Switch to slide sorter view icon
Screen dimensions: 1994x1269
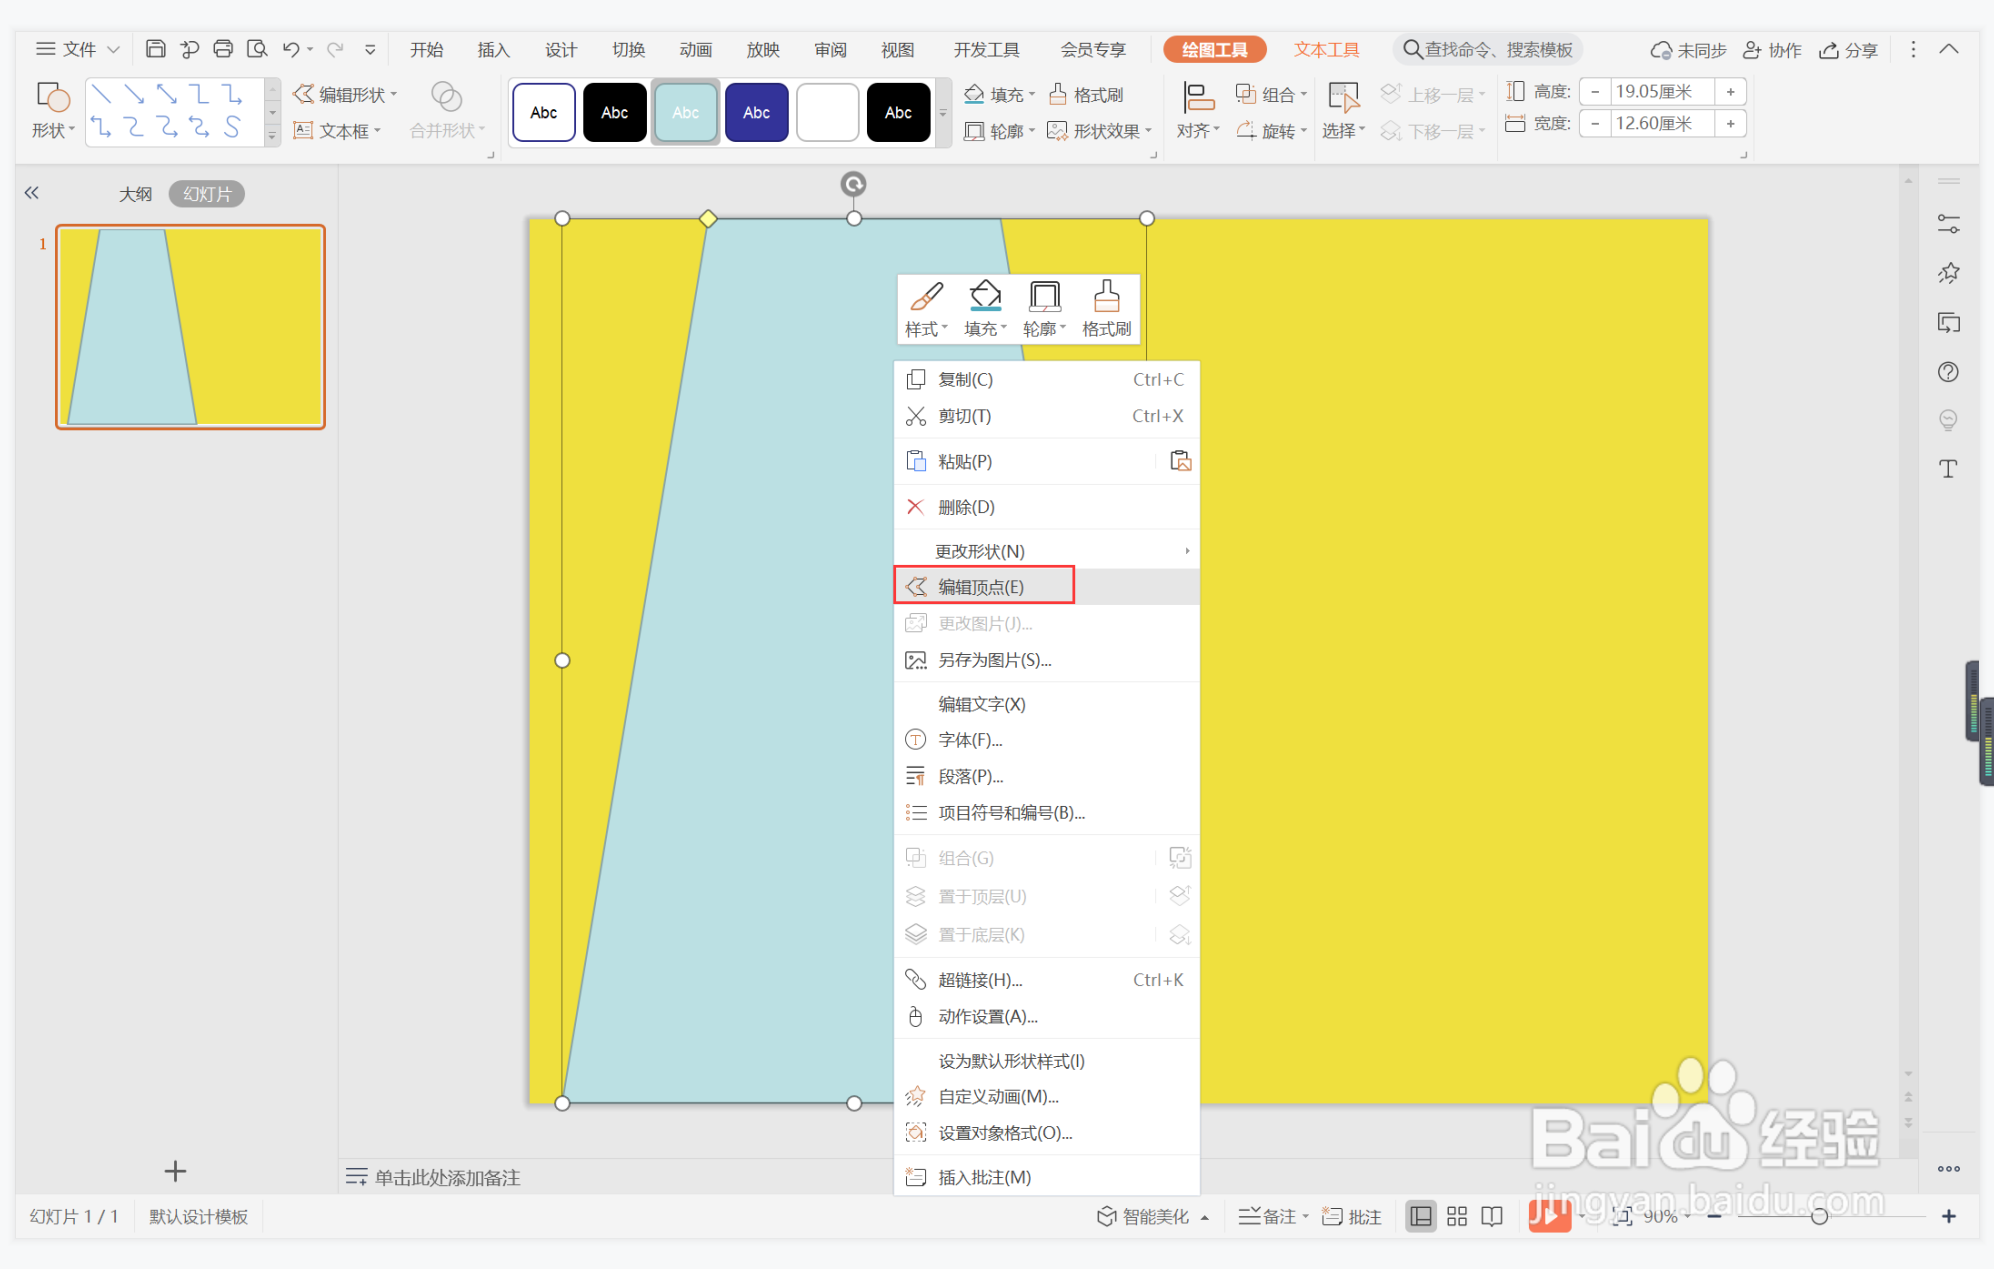point(1457,1216)
